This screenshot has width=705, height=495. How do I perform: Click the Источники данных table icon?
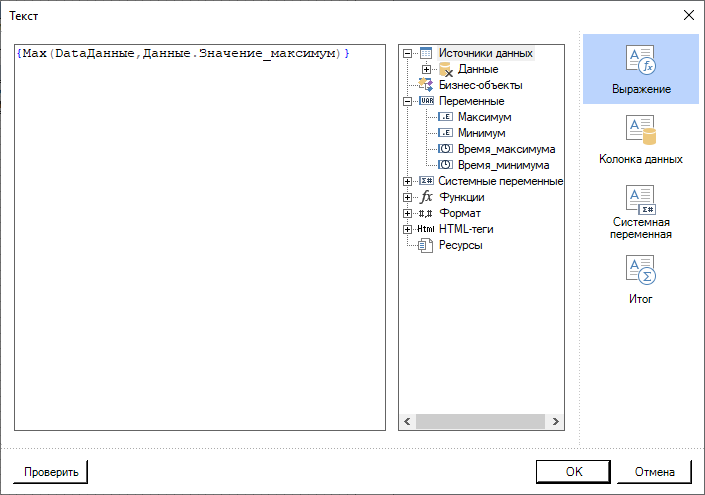click(x=426, y=53)
